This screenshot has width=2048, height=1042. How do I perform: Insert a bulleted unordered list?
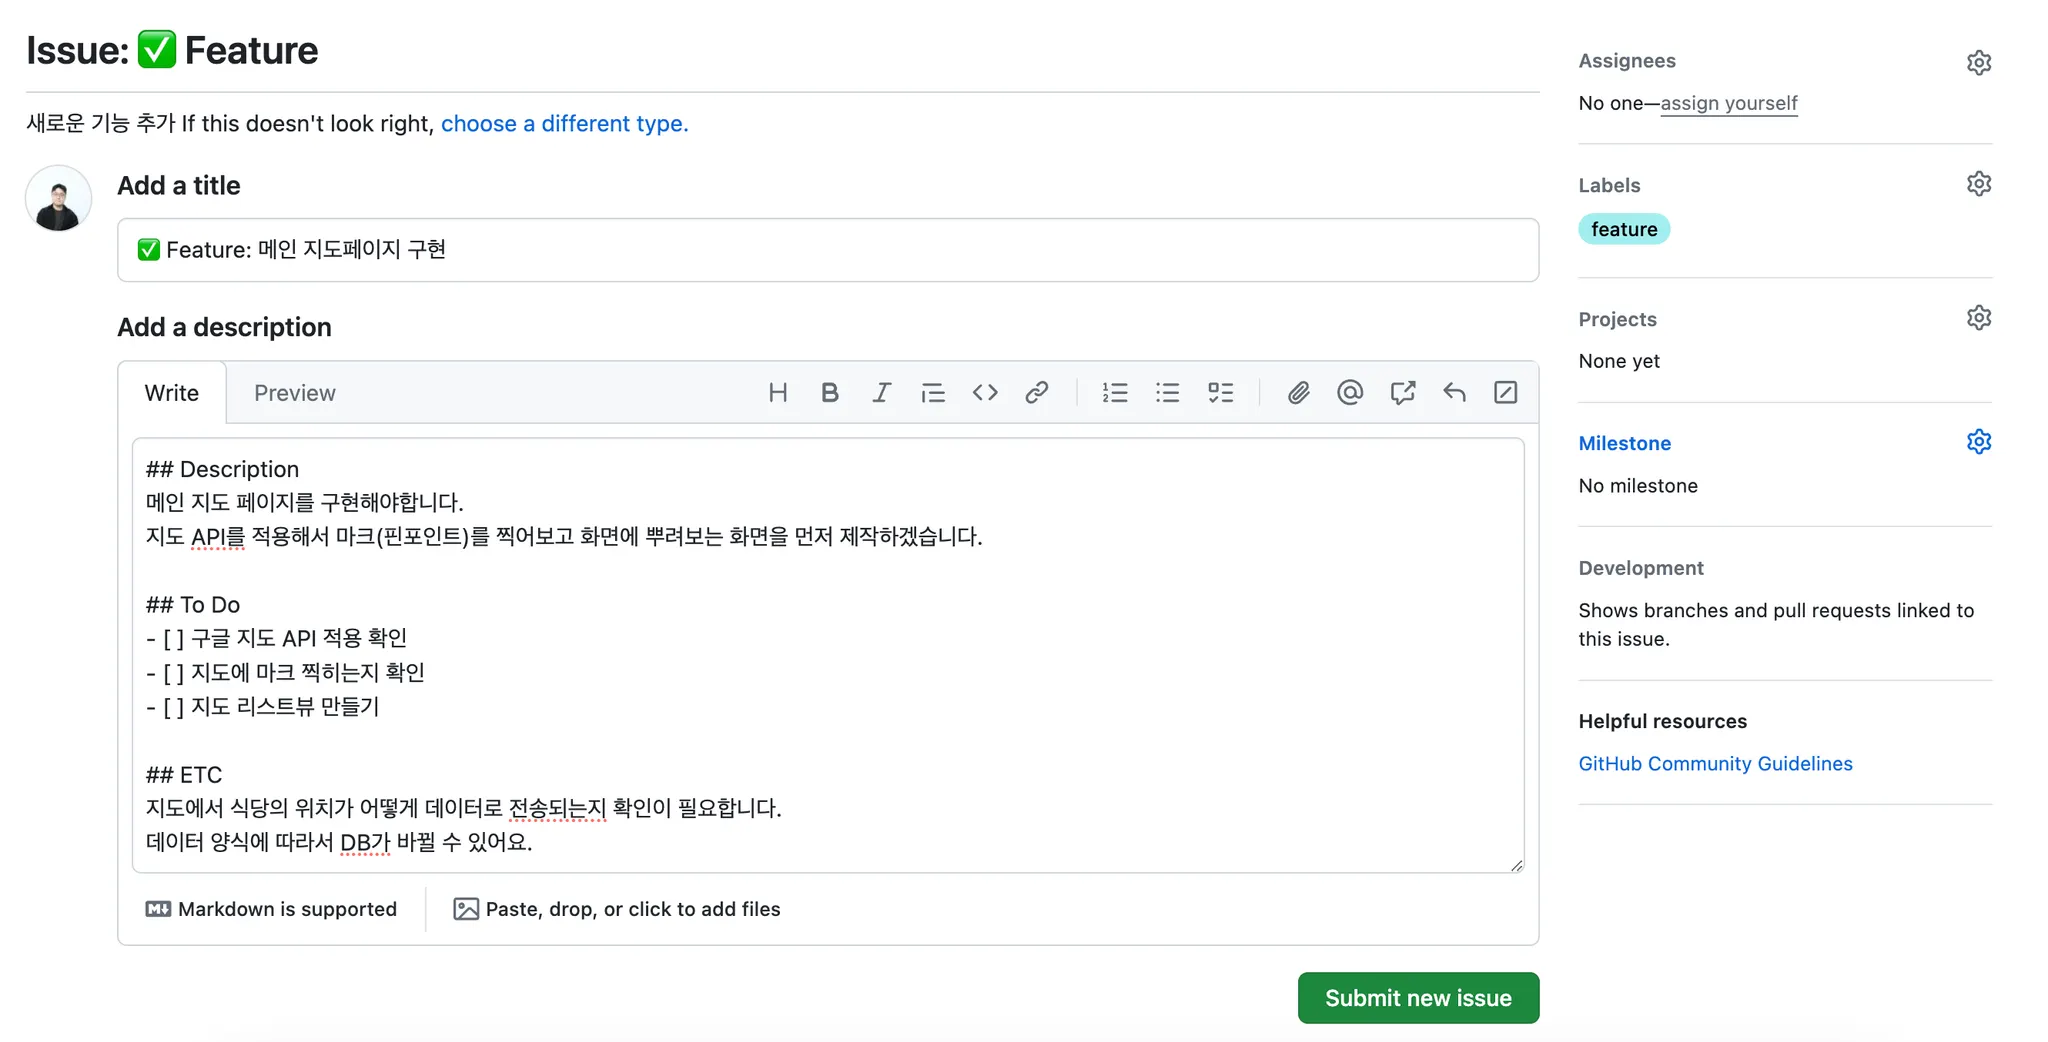(x=1167, y=393)
